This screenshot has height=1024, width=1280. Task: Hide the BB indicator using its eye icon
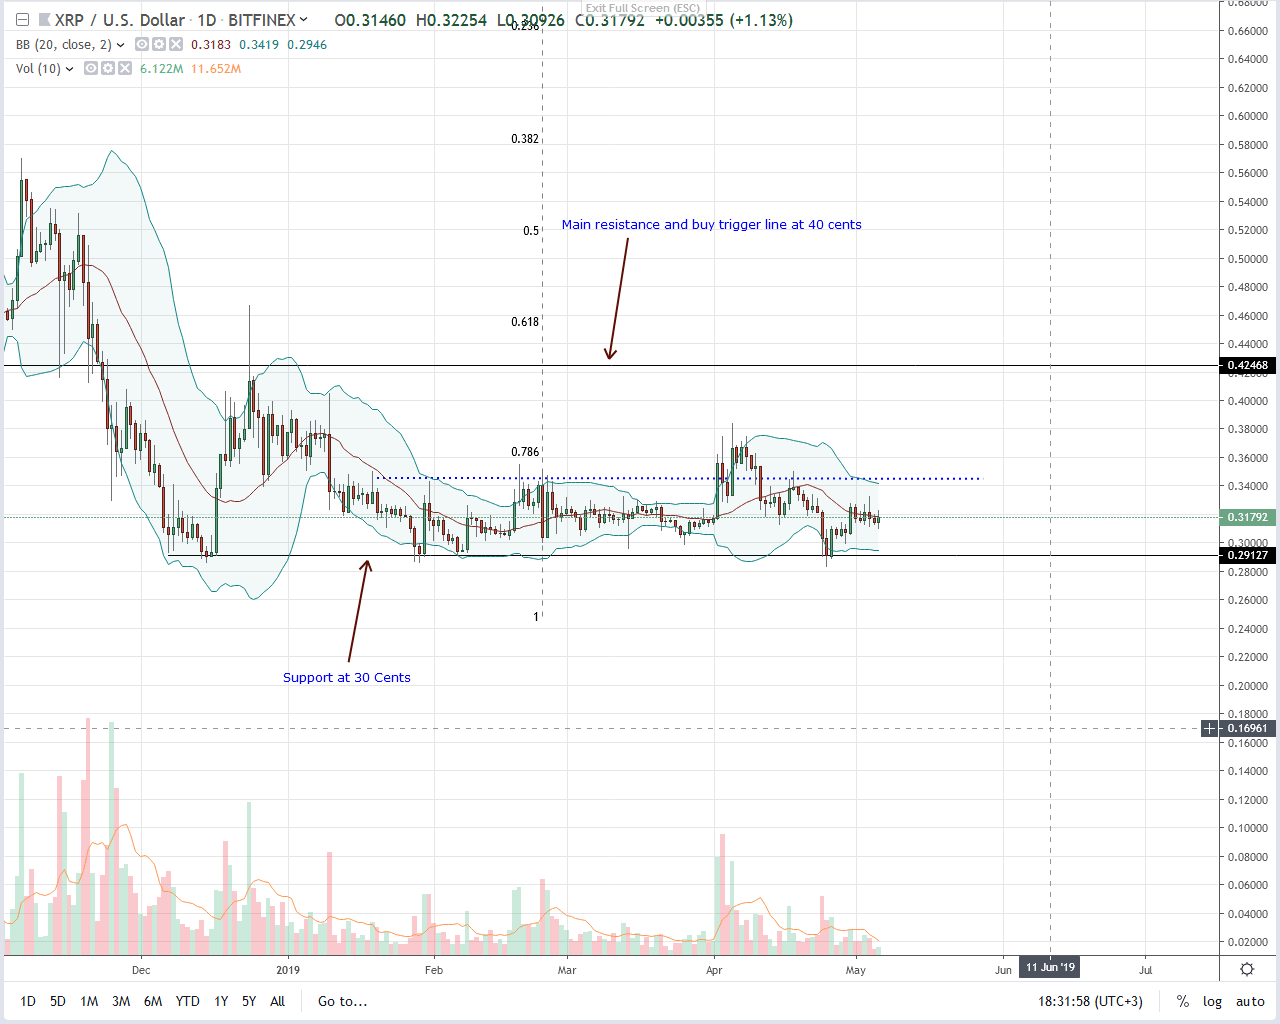[142, 45]
